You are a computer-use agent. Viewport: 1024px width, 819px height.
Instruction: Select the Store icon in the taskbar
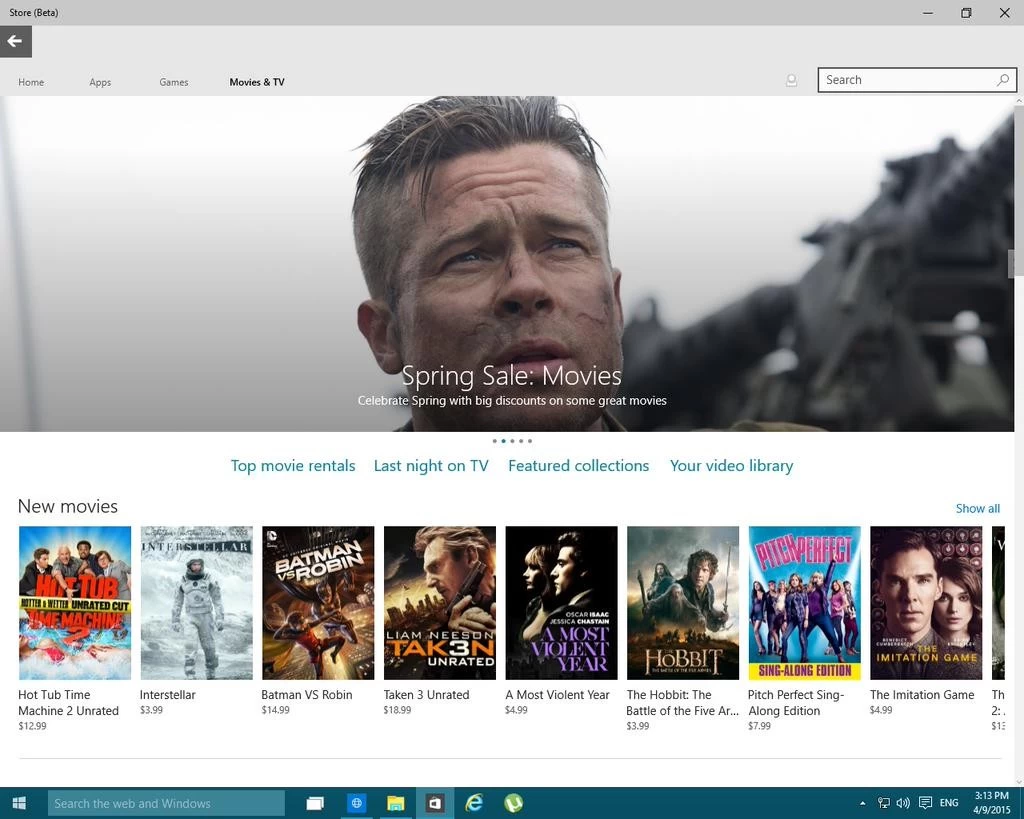tap(435, 803)
